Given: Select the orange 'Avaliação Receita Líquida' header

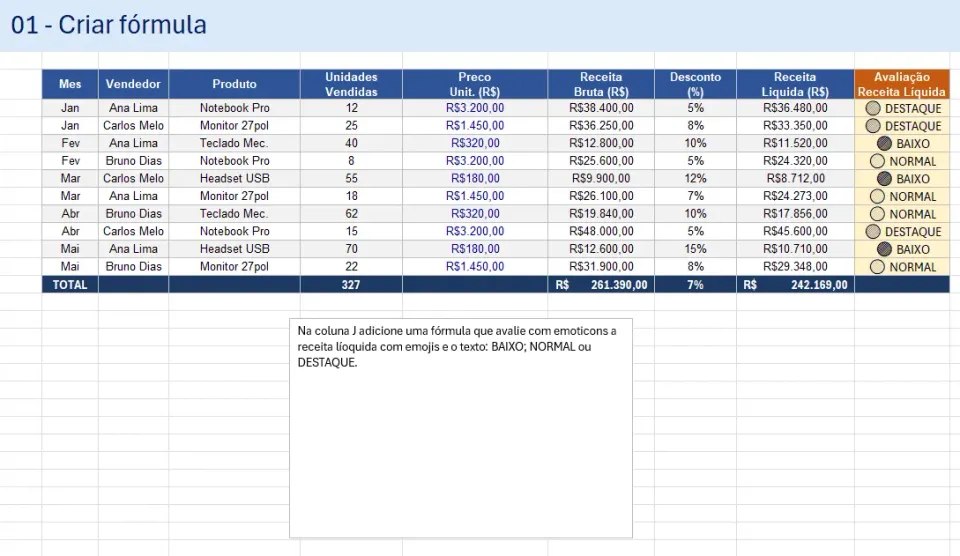Looking at the screenshot, I should click(x=902, y=84).
